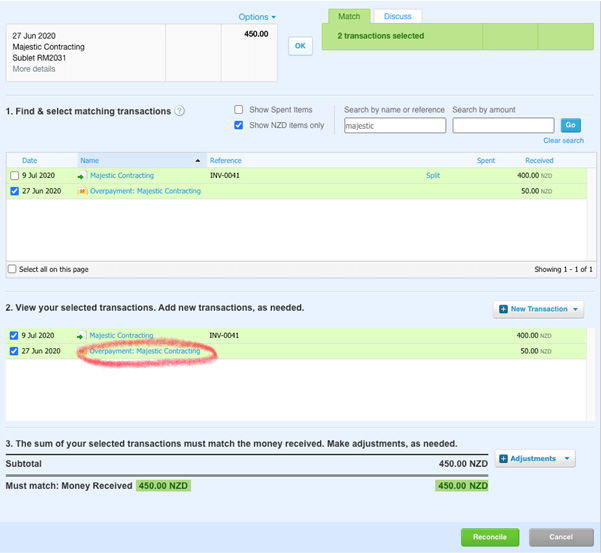Click the 450.00 statement amount
Screen dimensions: 601x553
coord(256,34)
